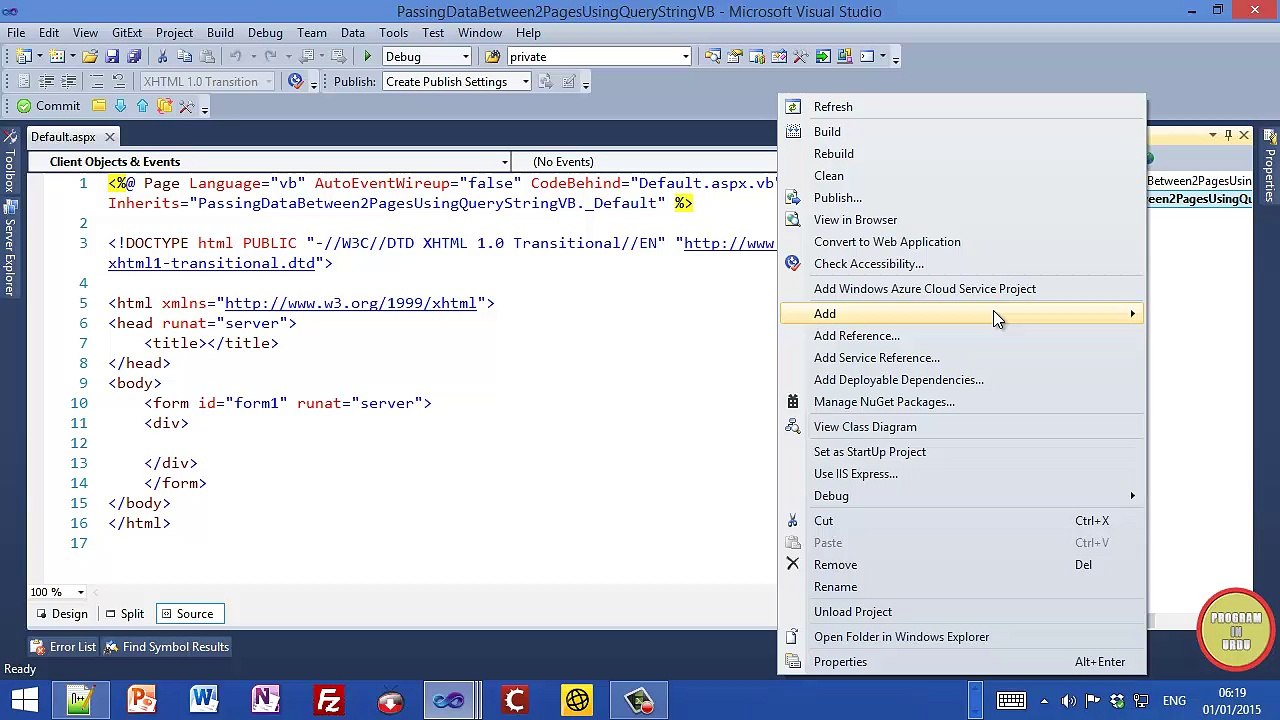Screen dimensions: 1280x720
Task: Switch to Design view tab
Action: pos(61,614)
